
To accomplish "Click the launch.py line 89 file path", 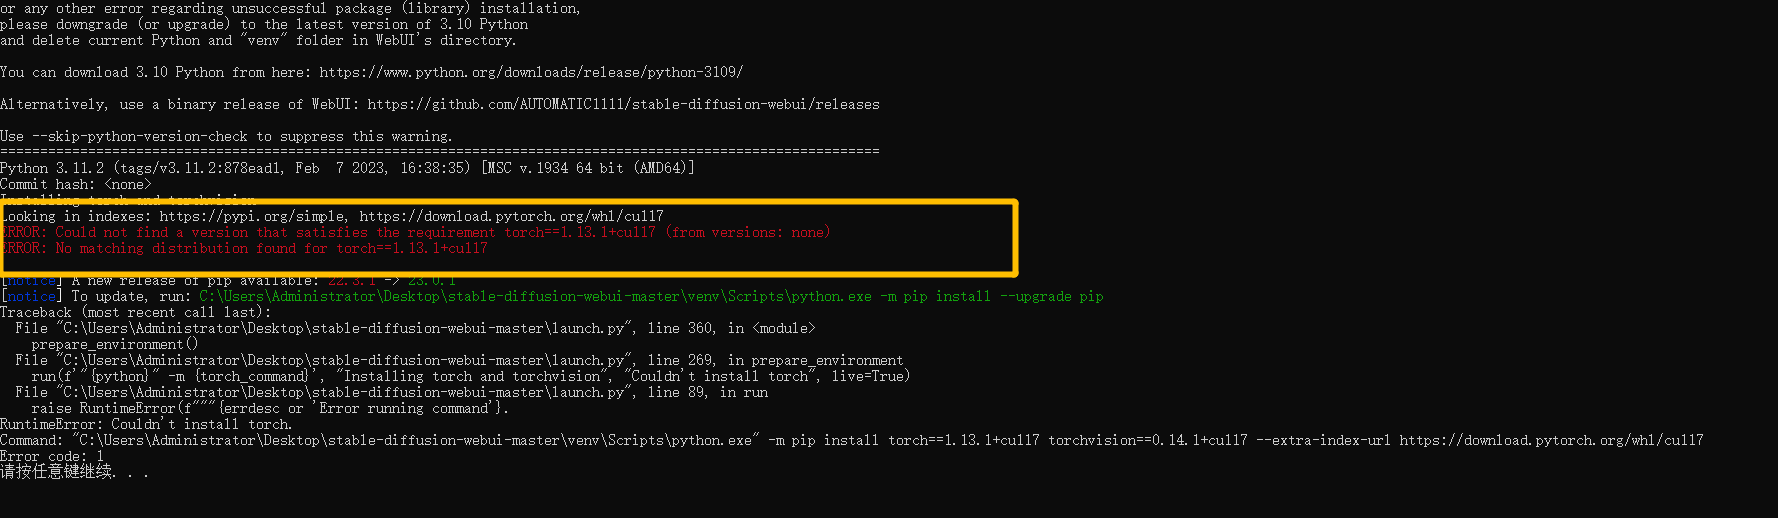I will click(345, 392).
